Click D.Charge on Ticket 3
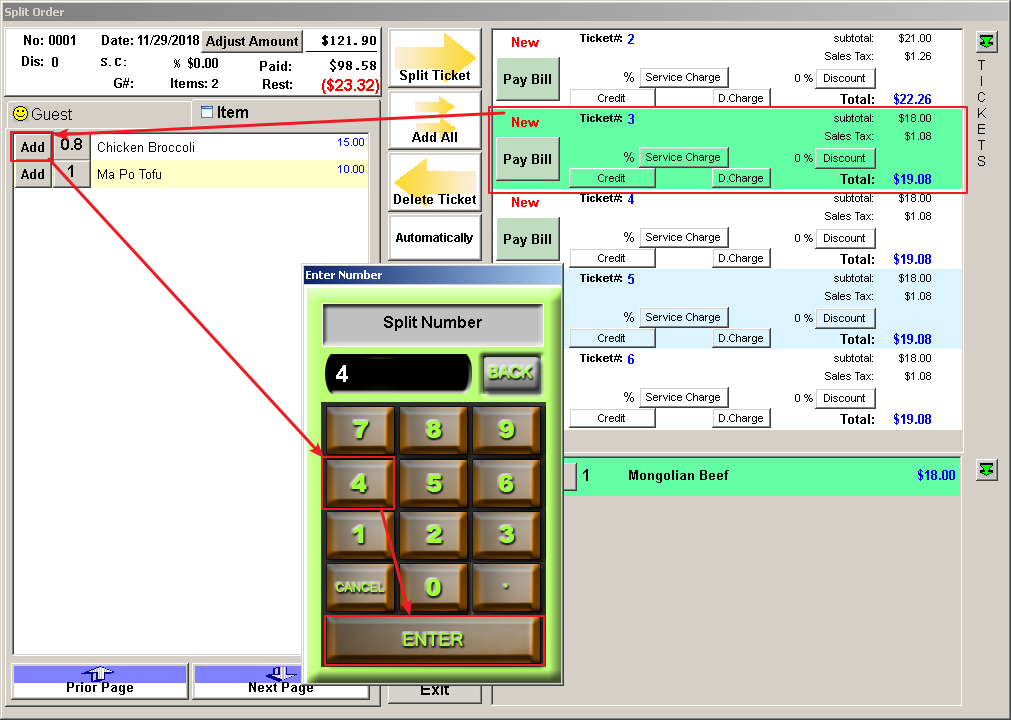This screenshot has height=720, width=1011. tap(741, 178)
